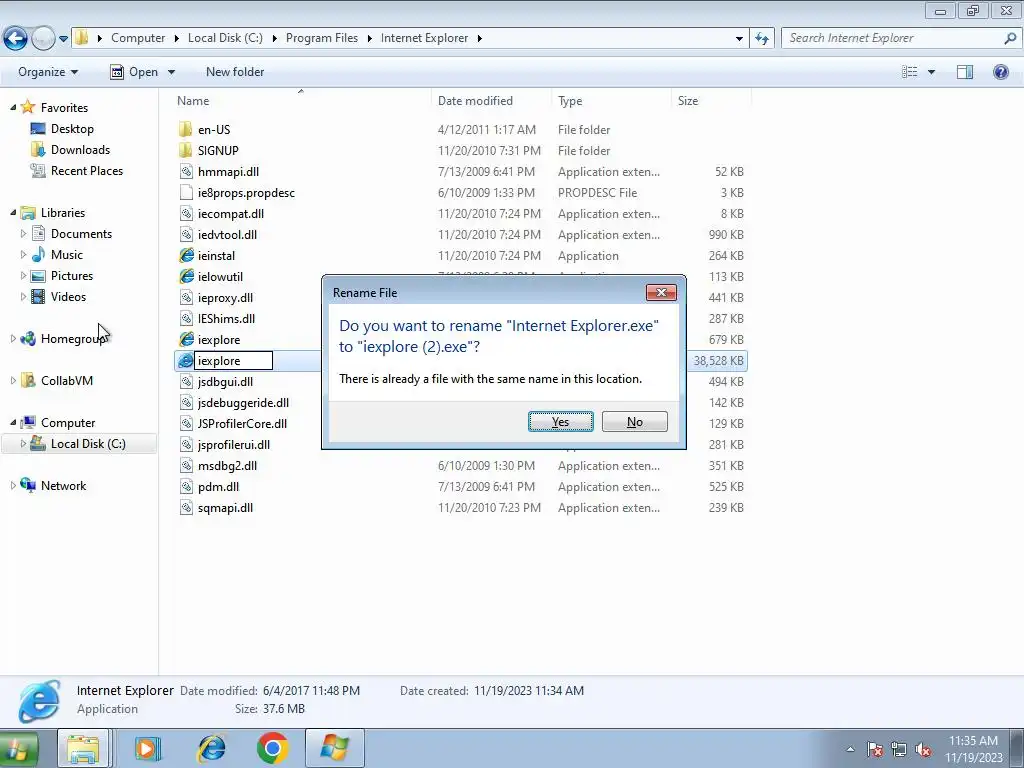
Task: Collapse the Favorites group
Action: [x=13, y=107]
